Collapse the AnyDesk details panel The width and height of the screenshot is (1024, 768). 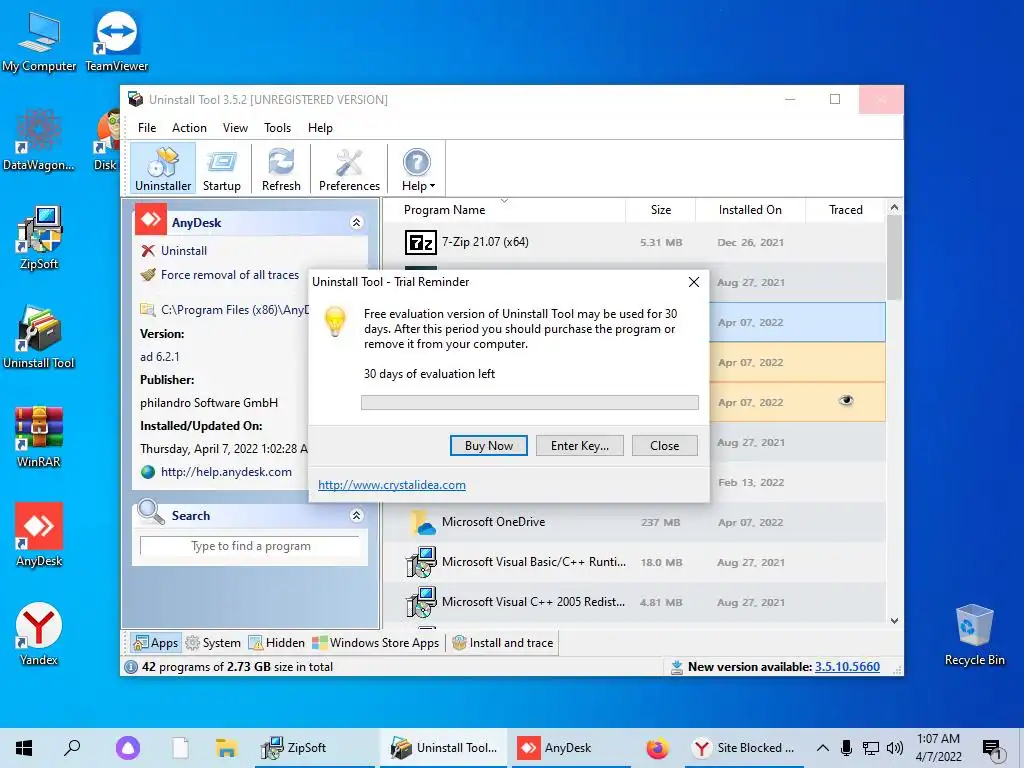point(357,222)
